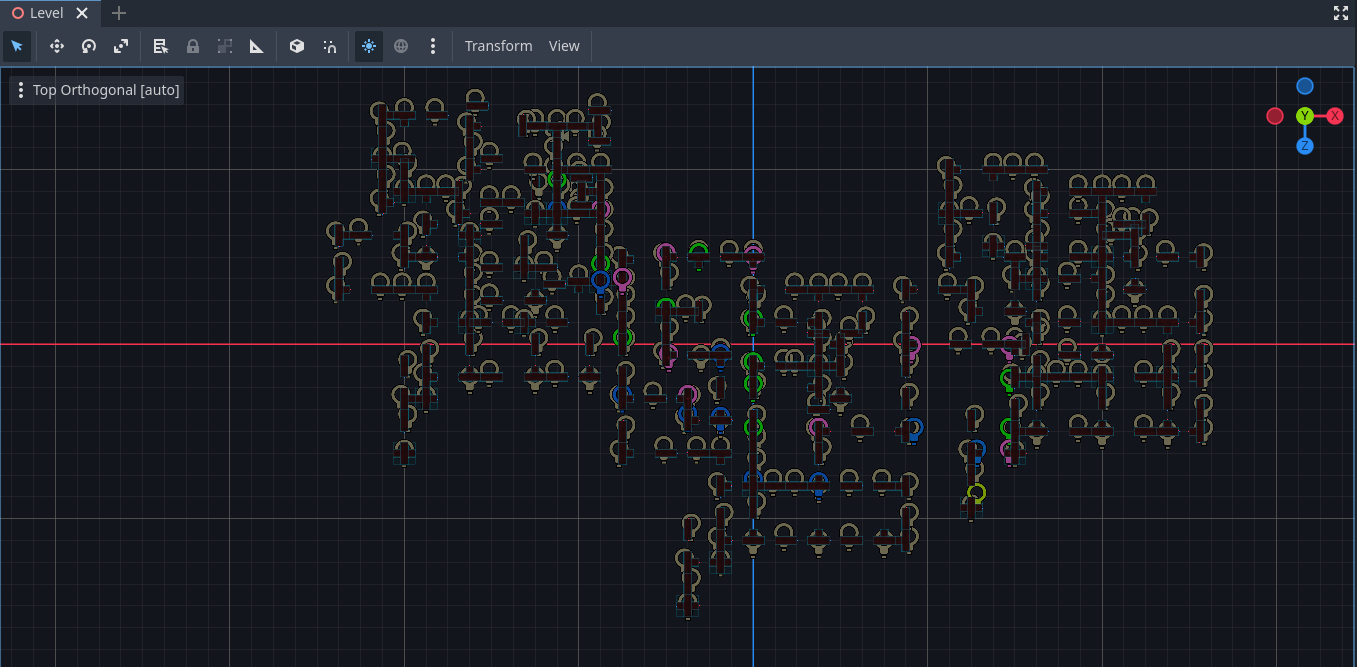Toggle the snap mode icon
This screenshot has width=1357, height=667.
(329, 46)
